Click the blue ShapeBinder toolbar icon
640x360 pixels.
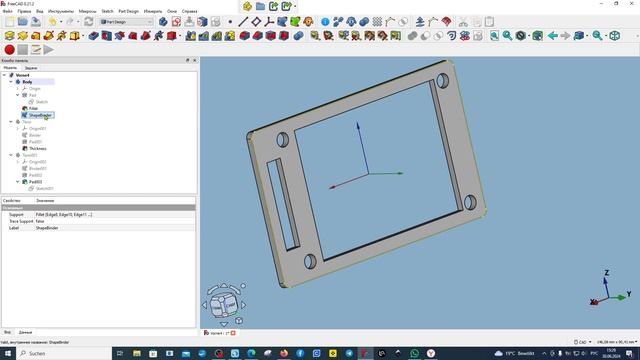click(x=282, y=22)
